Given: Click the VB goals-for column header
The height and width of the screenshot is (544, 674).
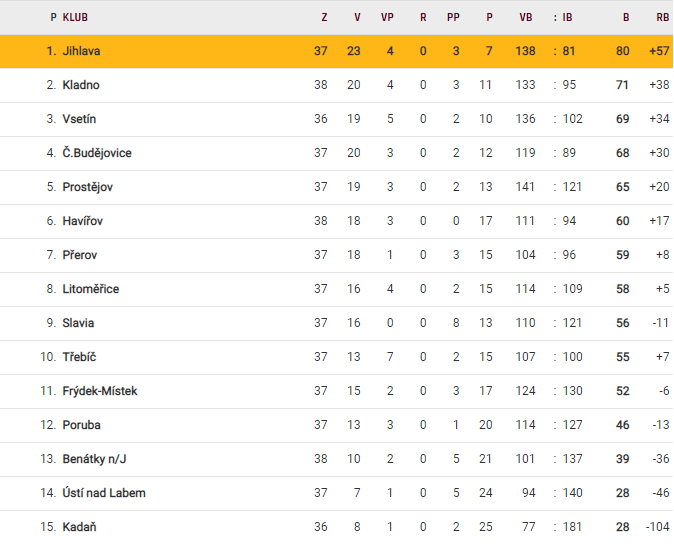Looking at the screenshot, I should 526,17.
